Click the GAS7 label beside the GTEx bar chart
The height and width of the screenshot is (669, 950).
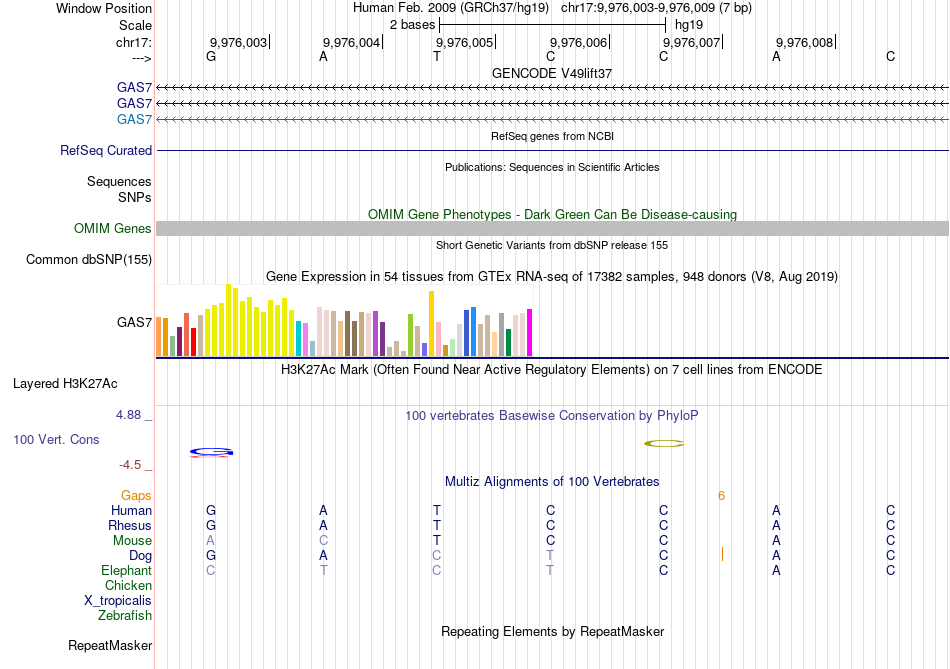(x=135, y=322)
